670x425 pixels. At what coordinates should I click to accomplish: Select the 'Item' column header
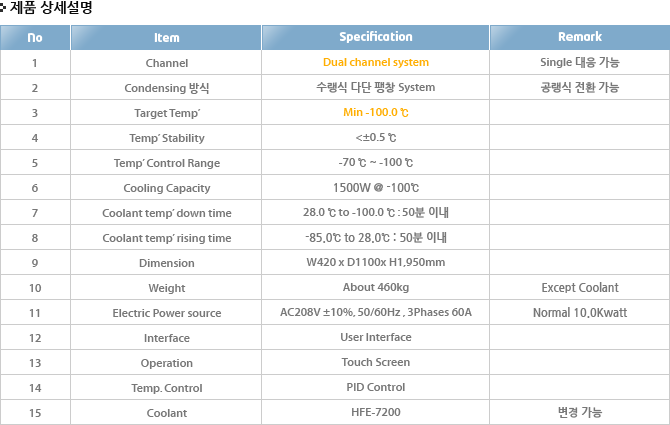(166, 38)
